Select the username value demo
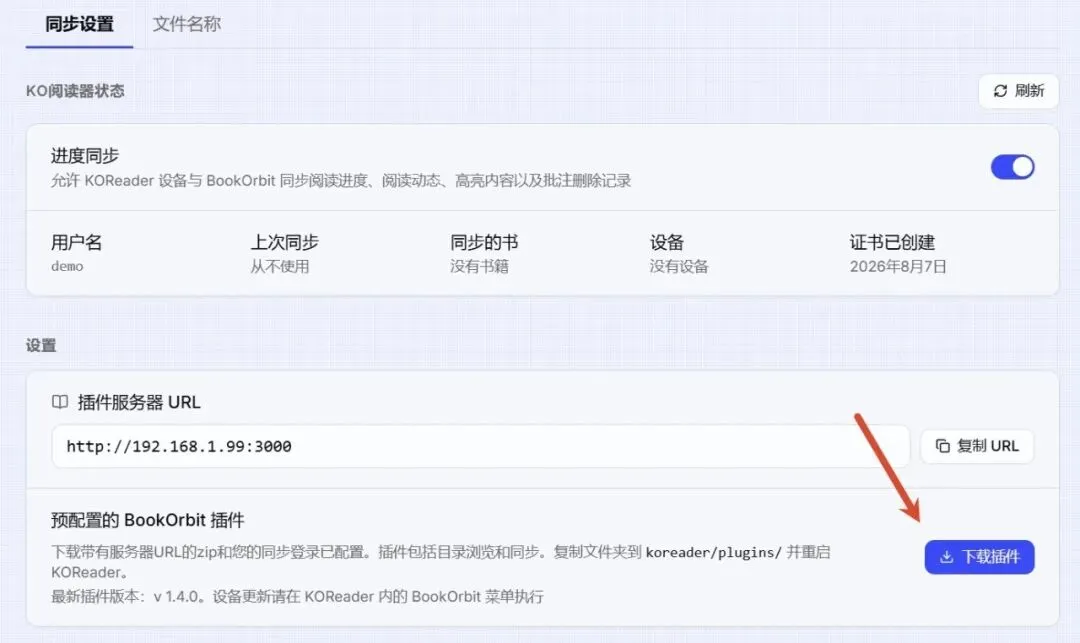 (x=67, y=266)
